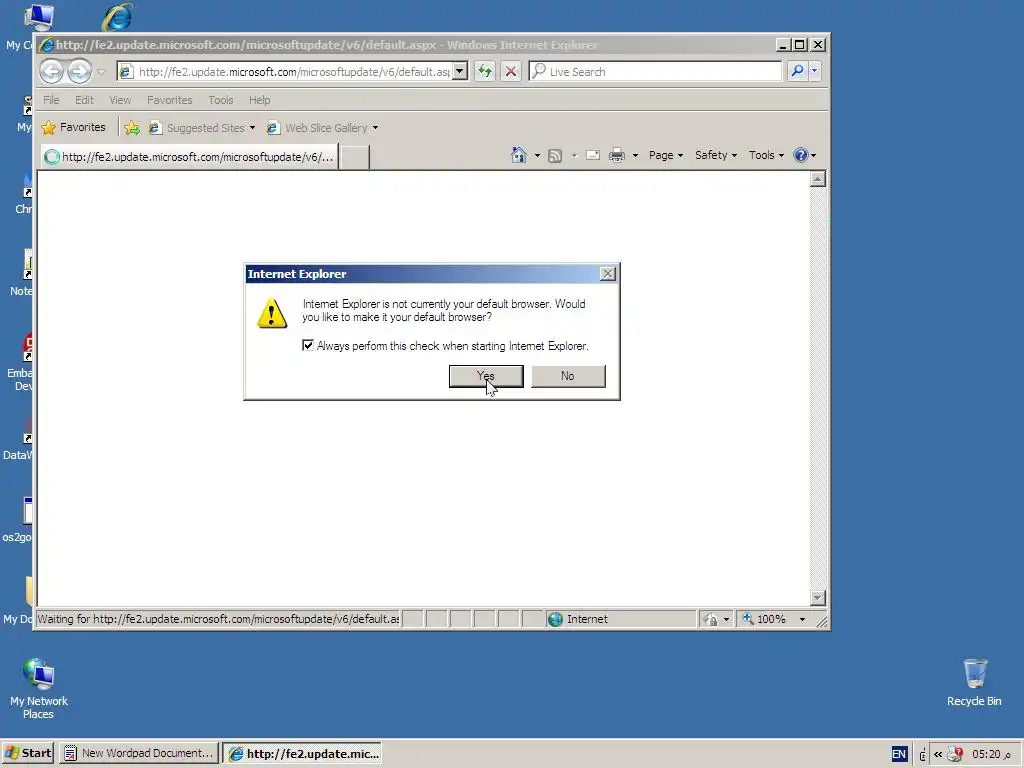This screenshot has width=1024, height=768.
Task: Open the Tools command bar dropdown
Action: (766, 155)
